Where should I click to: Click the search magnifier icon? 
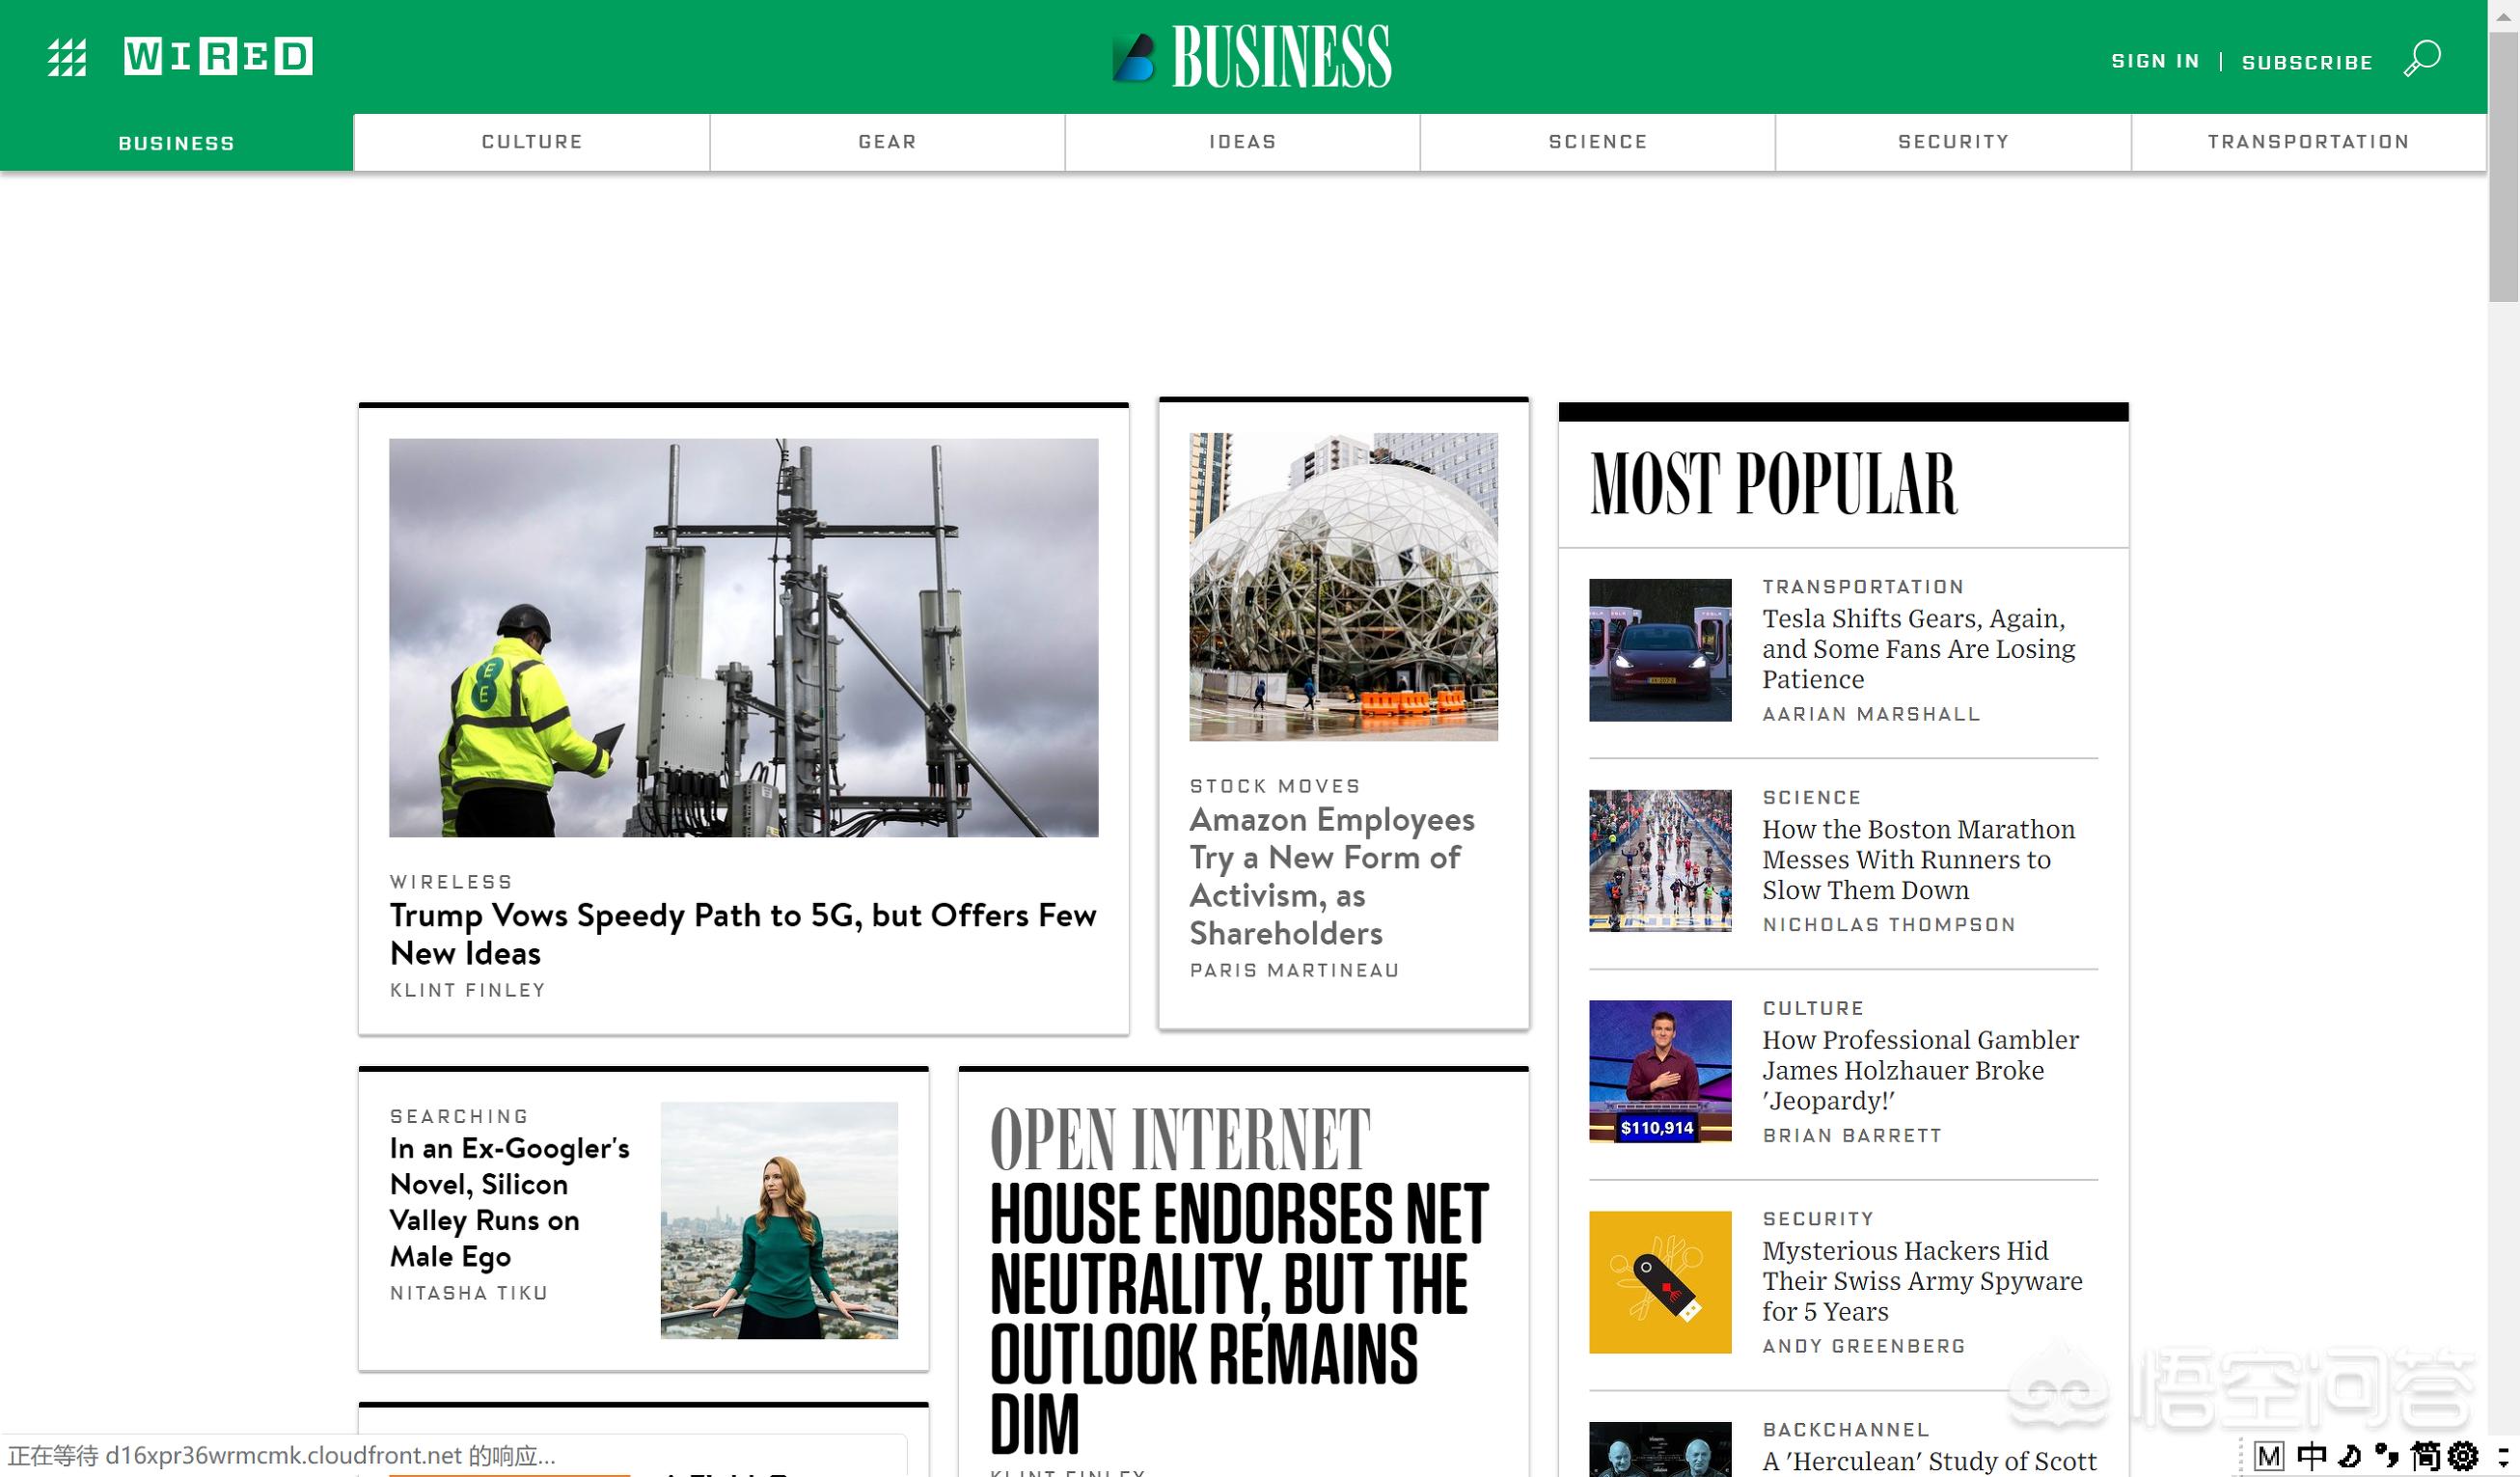tap(2421, 58)
